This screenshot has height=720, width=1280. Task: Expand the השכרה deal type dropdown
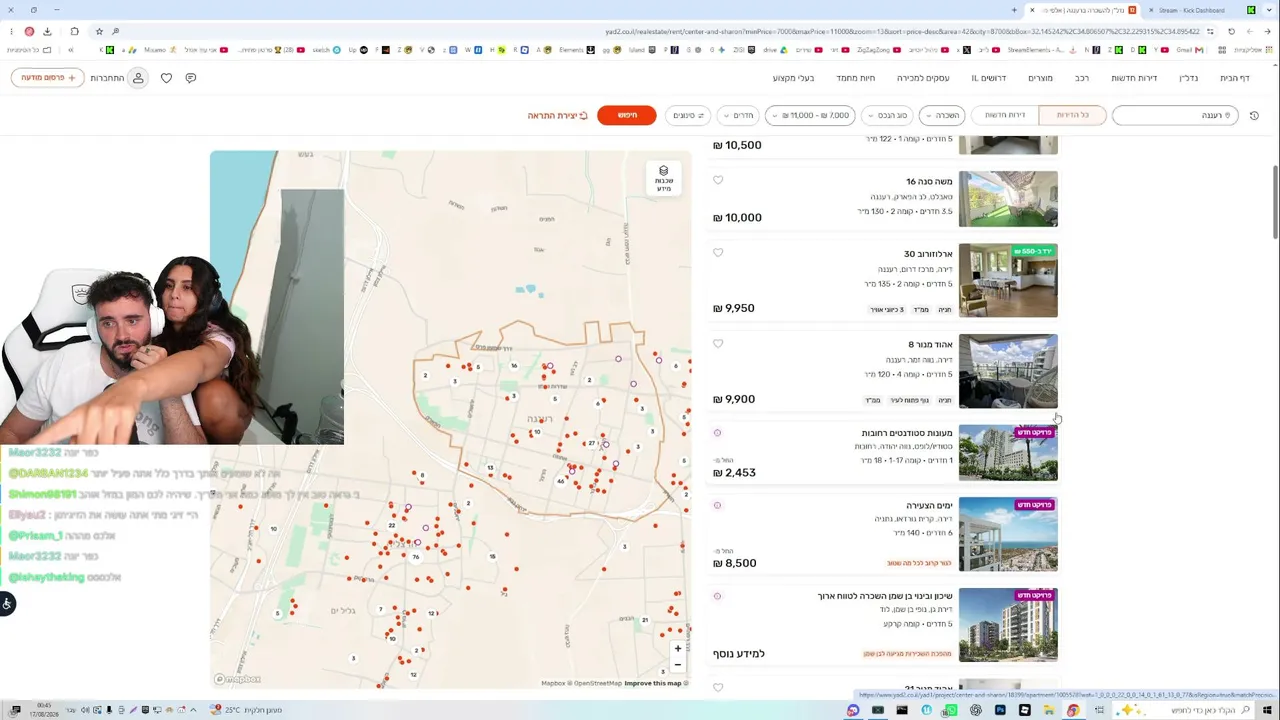click(x=942, y=115)
